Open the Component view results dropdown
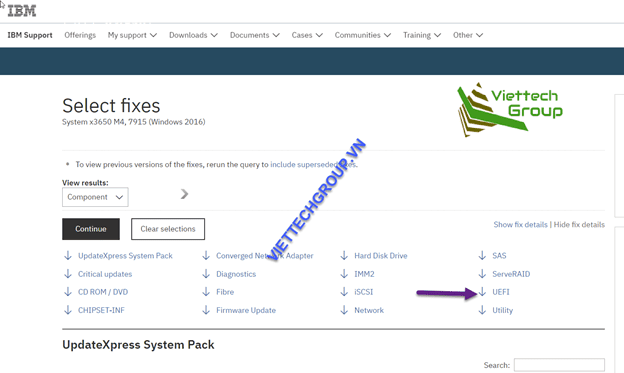Viewport: 624px width, 373px height. (95, 197)
